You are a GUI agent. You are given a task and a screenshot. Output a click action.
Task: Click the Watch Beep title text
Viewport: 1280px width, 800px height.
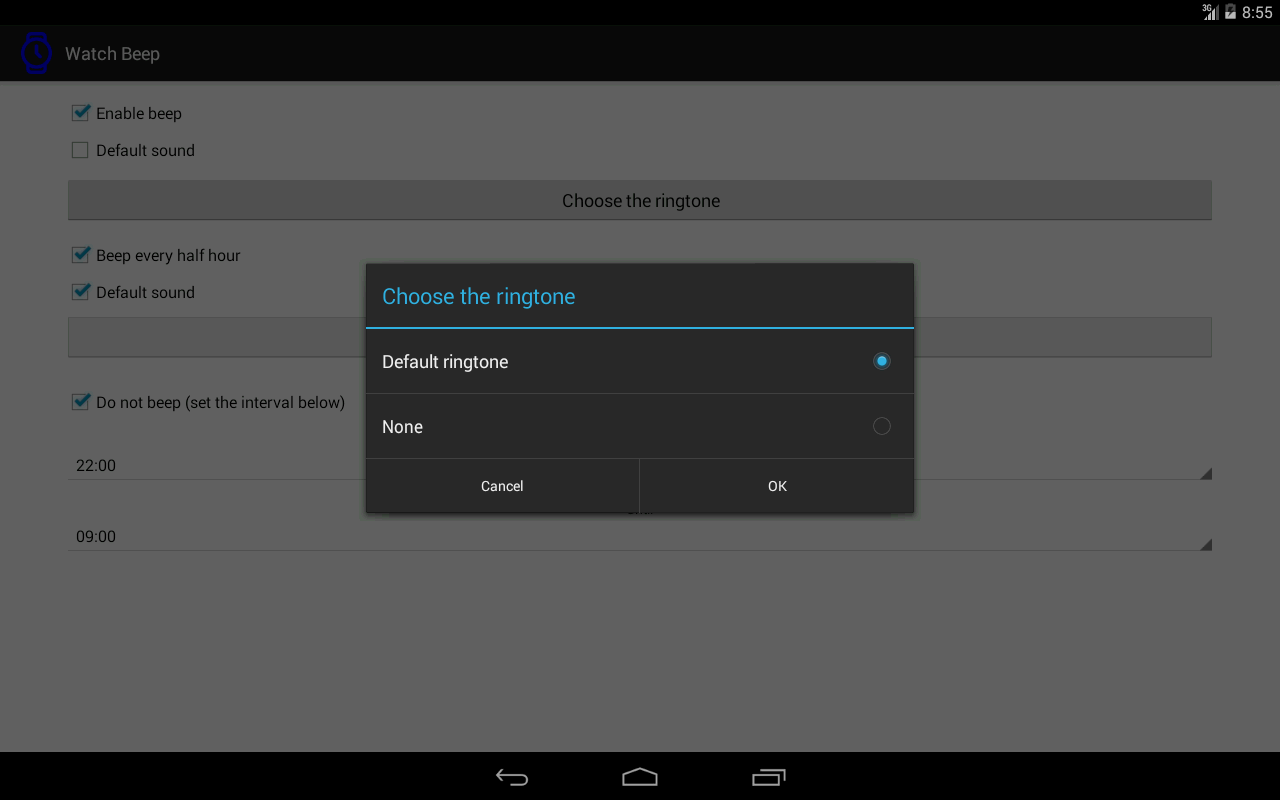click(x=112, y=53)
